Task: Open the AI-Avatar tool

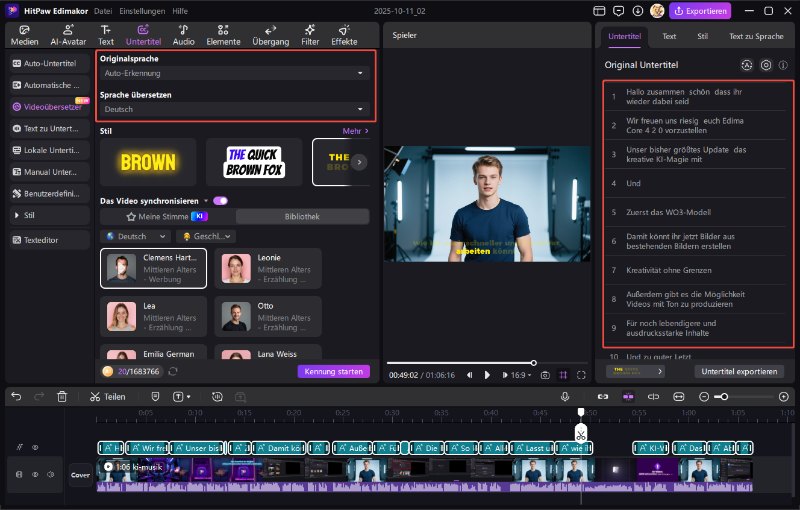Action: pyautogui.click(x=67, y=35)
